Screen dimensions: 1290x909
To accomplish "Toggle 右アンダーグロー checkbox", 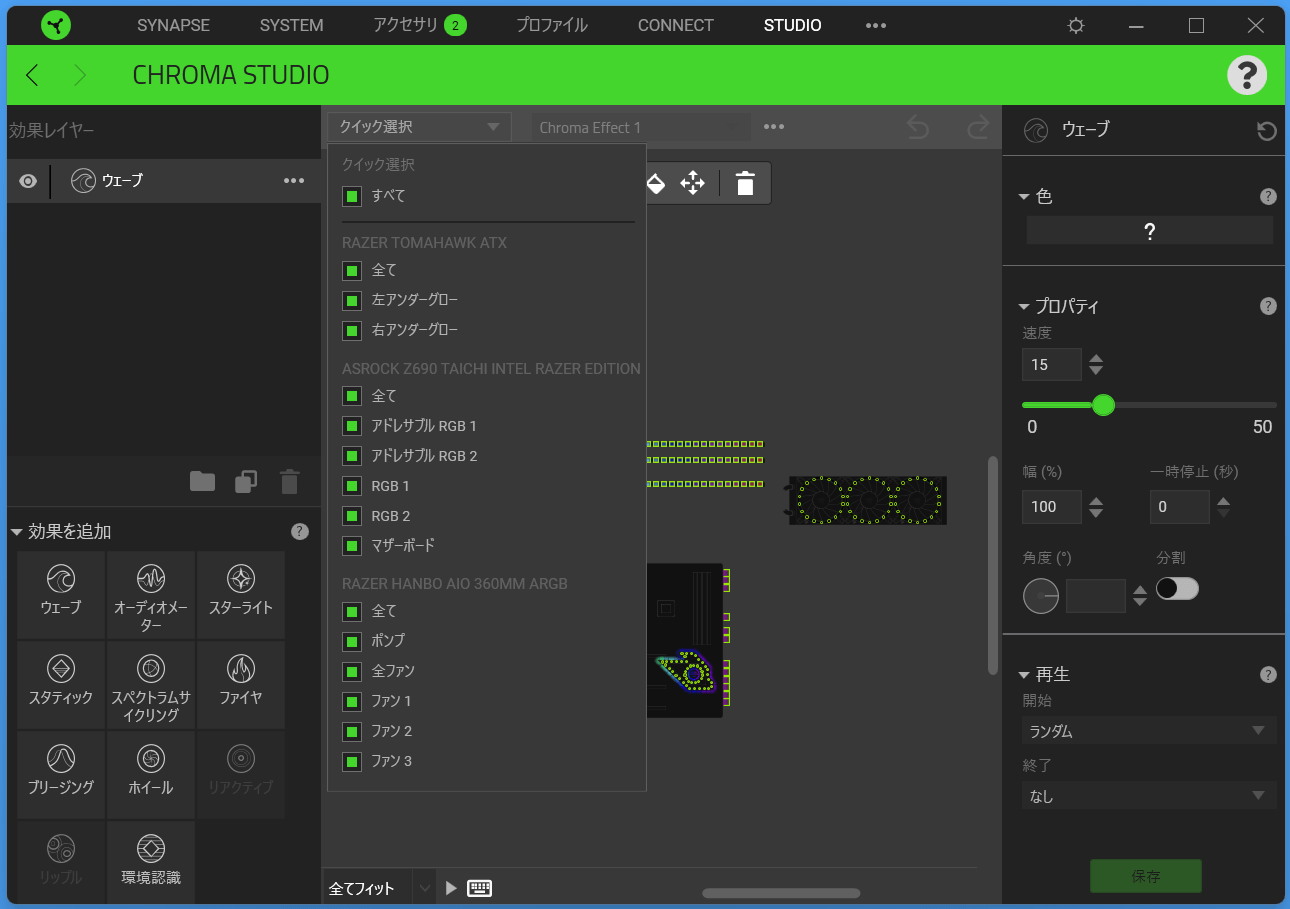I will pos(351,330).
